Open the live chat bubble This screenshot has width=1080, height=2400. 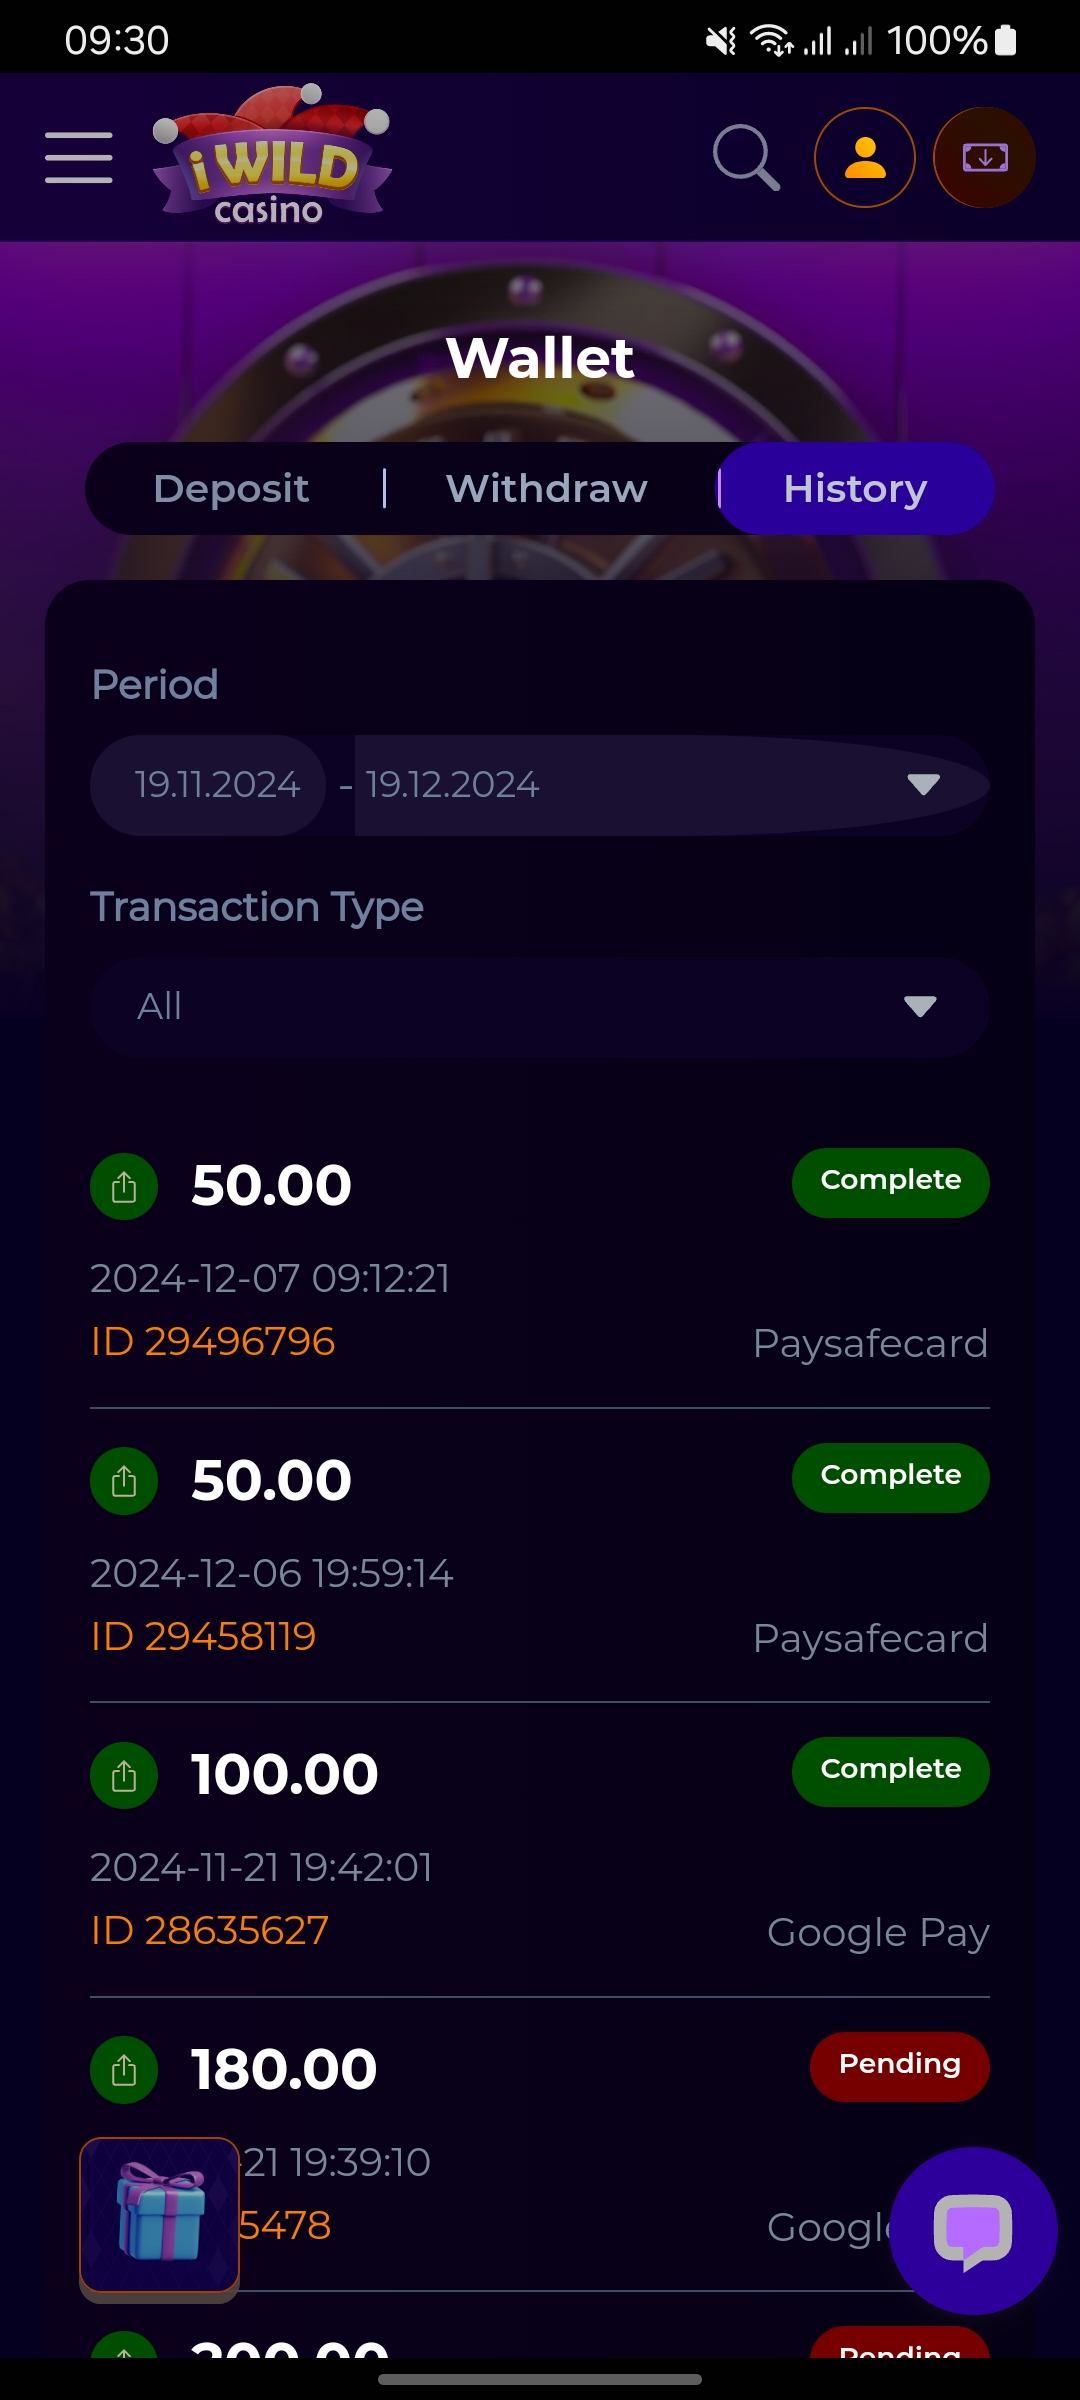(x=972, y=2230)
